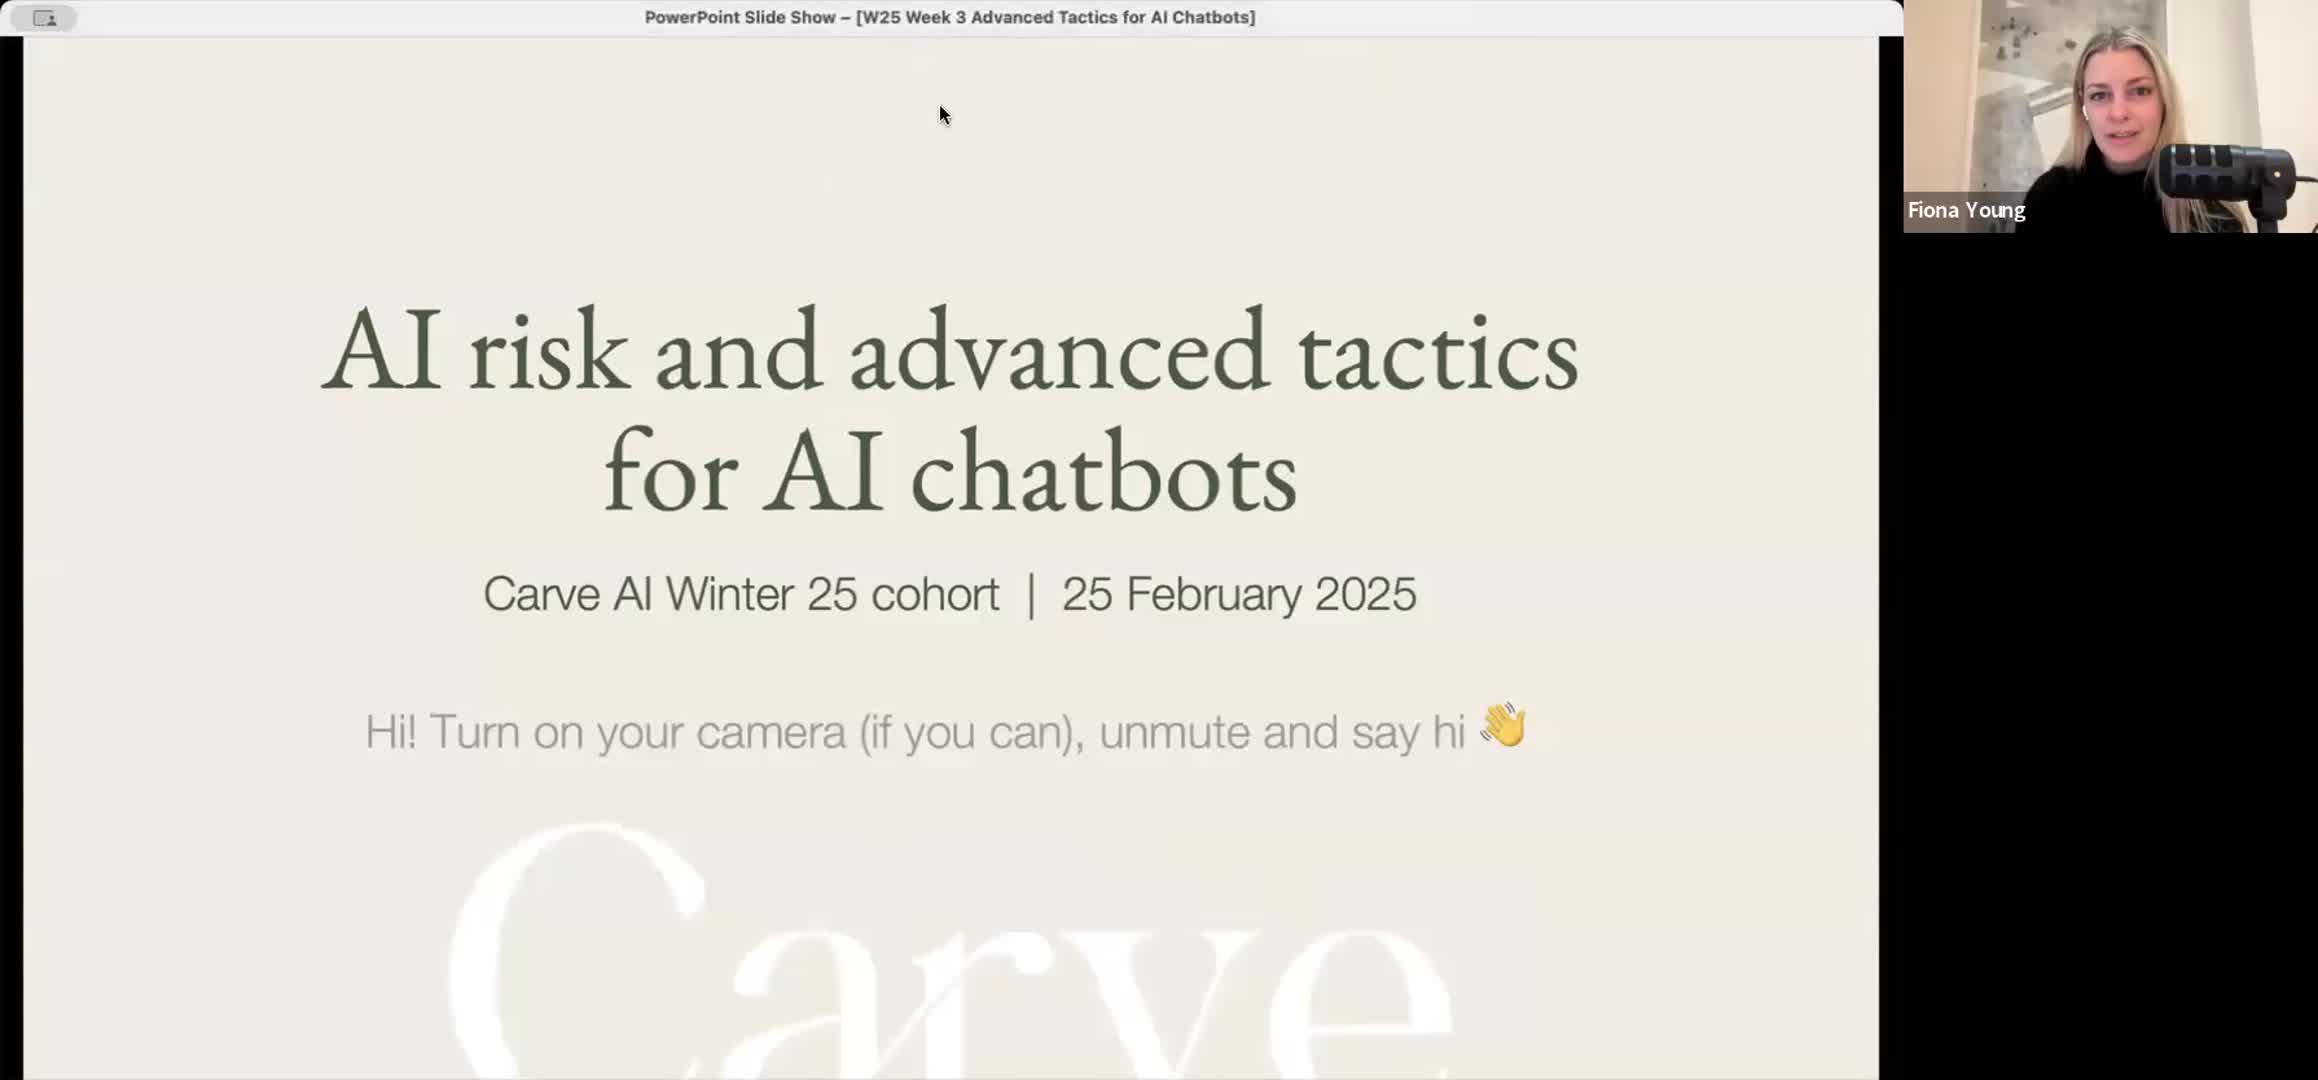The image size is (2318, 1080).
Task: Click the presenter view icon in title bar
Action: pos(44,18)
